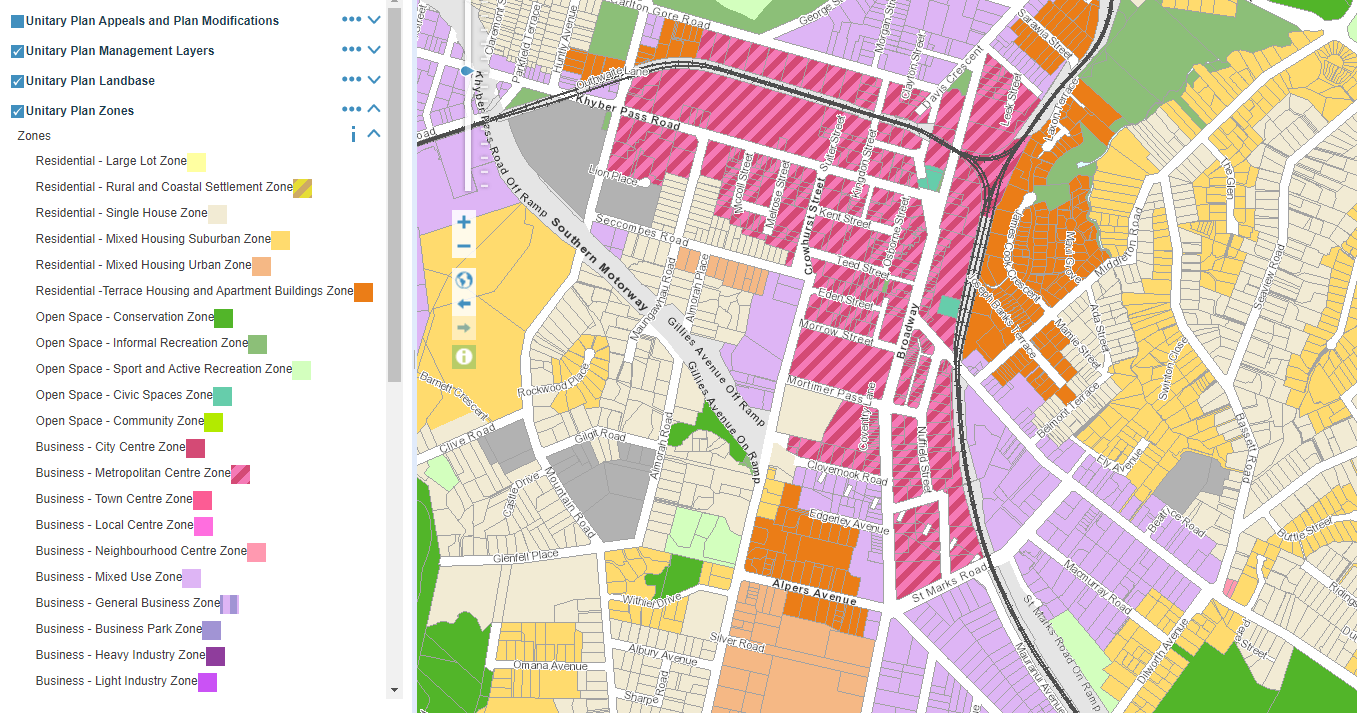Toggle the Unitary Plan Zones layer visibility
1357x713 pixels.
(16, 110)
